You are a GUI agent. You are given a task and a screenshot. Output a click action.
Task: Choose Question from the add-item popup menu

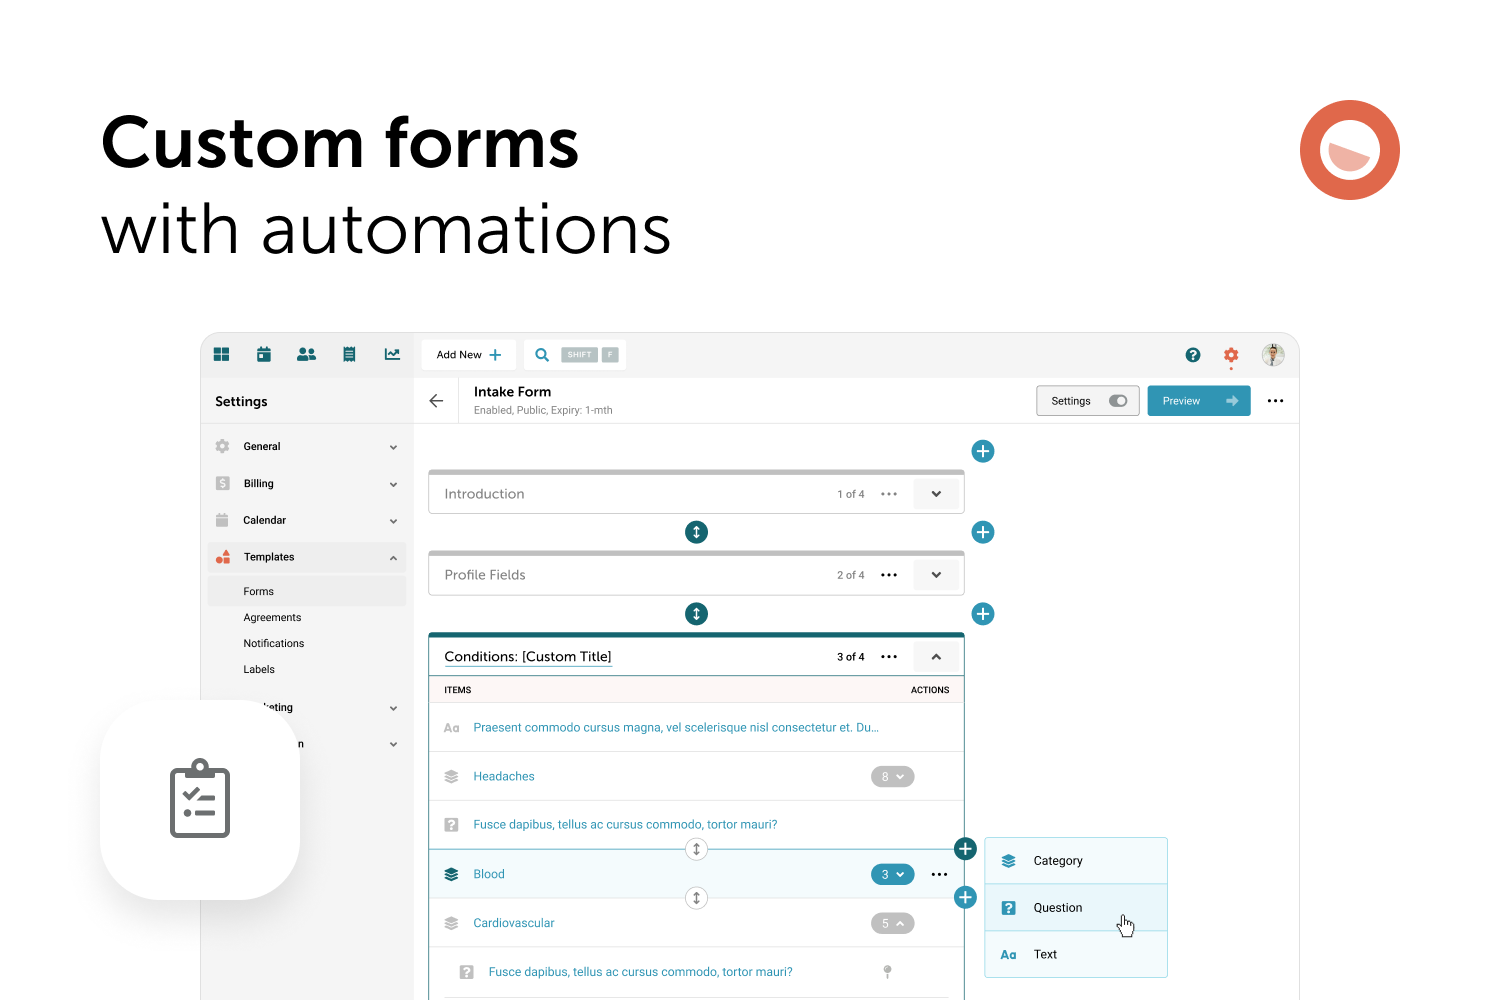click(x=1058, y=907)
